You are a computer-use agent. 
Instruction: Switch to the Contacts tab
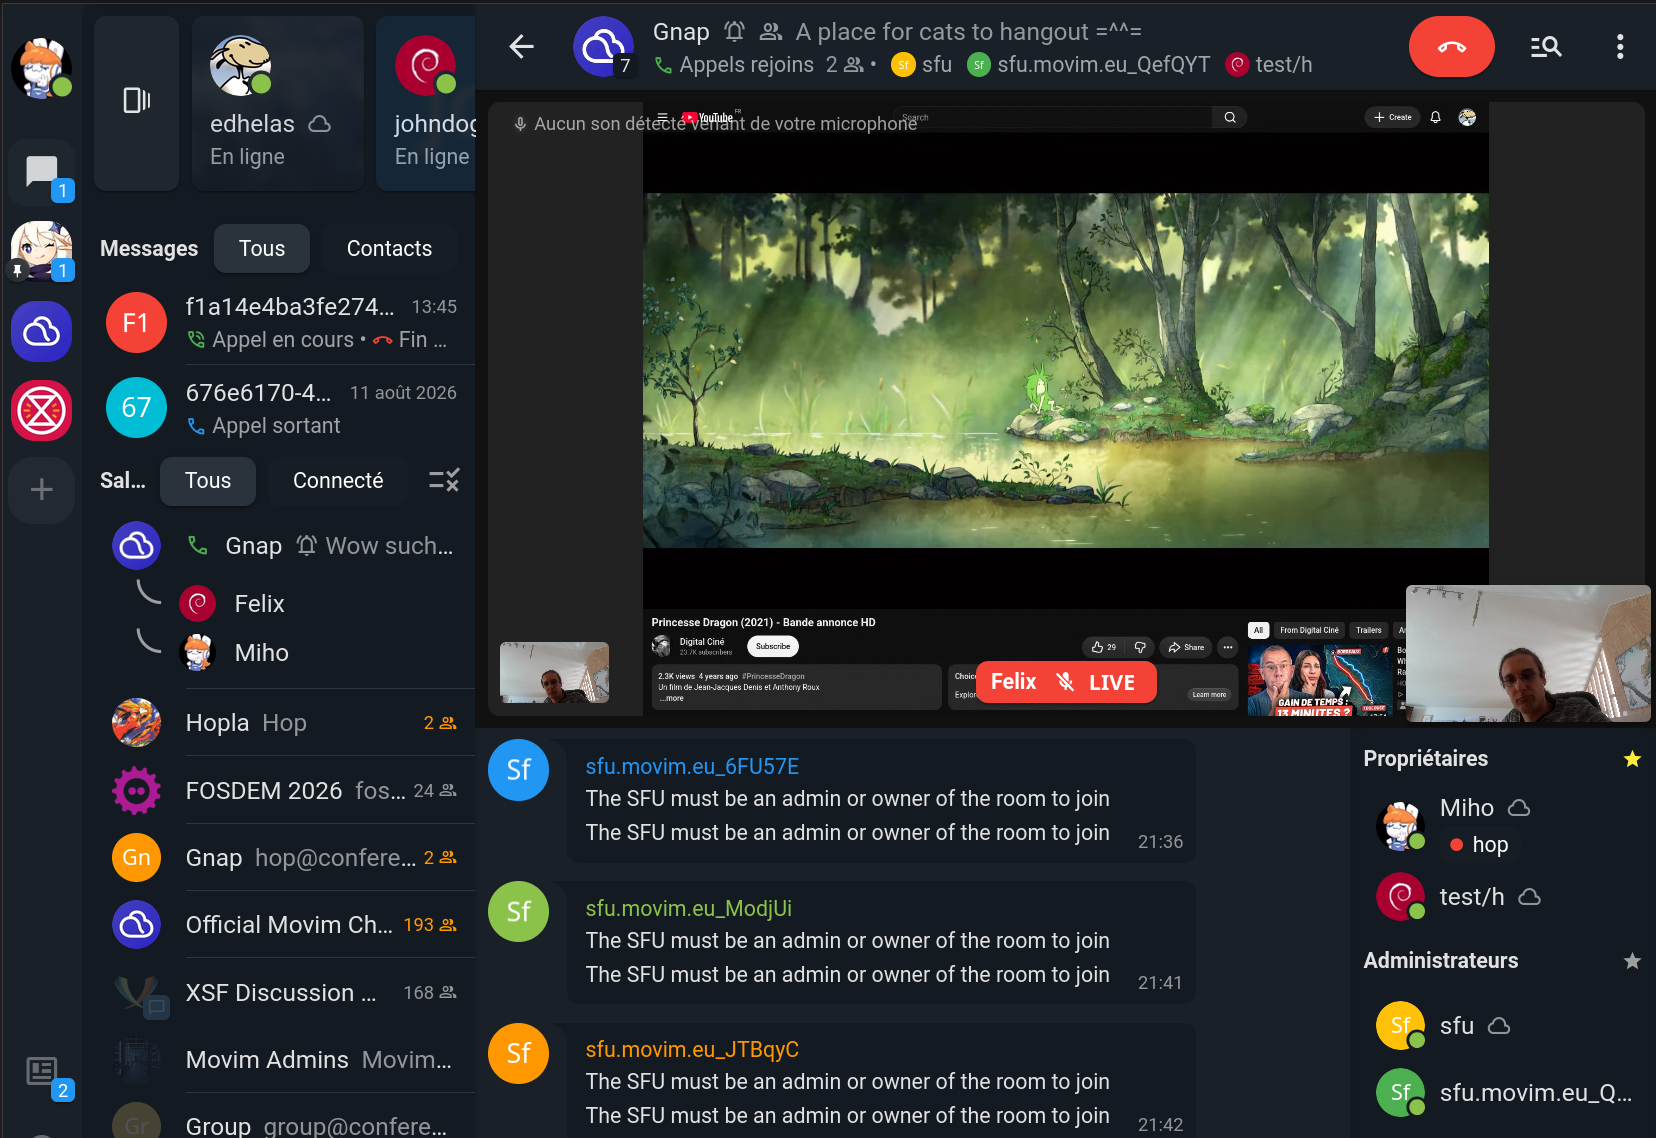(389, 249)
